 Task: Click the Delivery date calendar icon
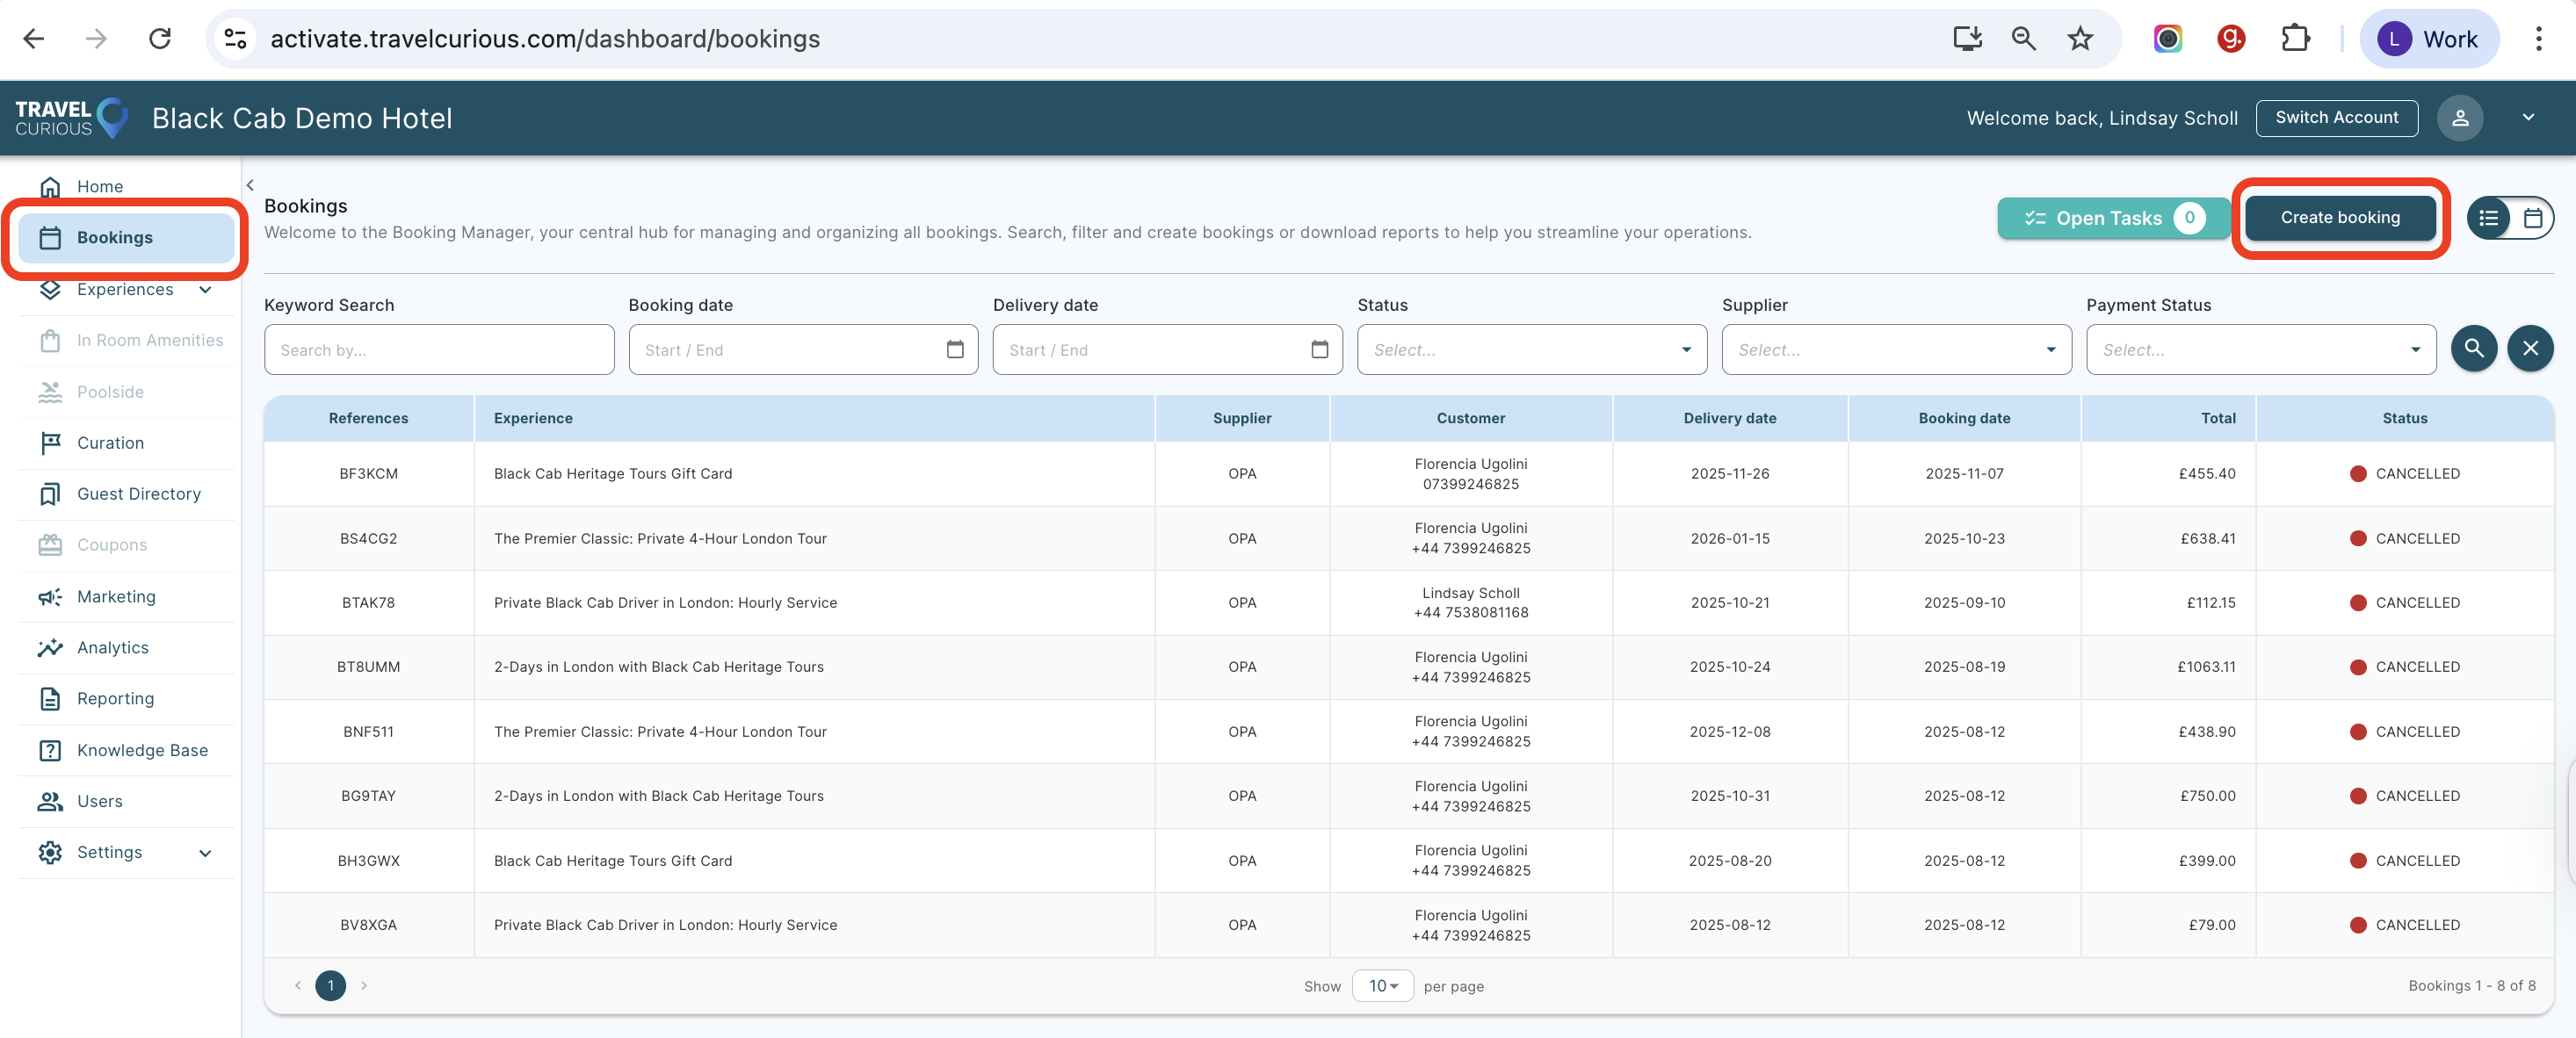(1319, 349)
